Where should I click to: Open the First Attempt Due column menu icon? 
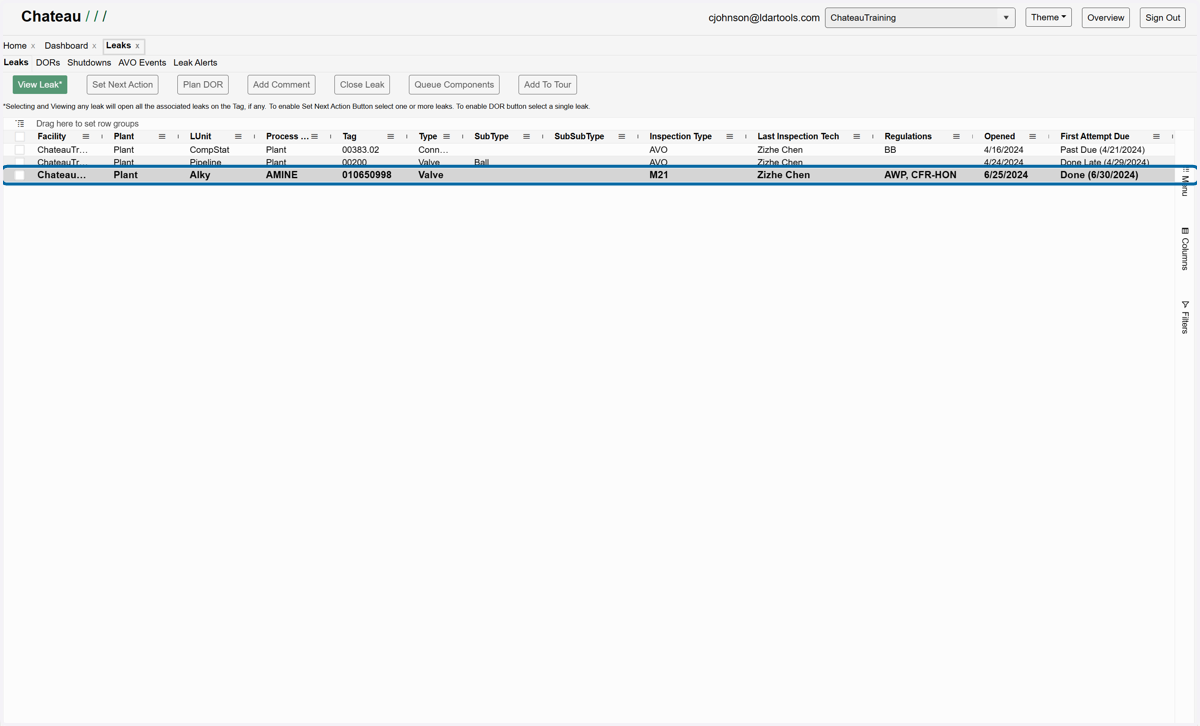(x=1156, y=137)
